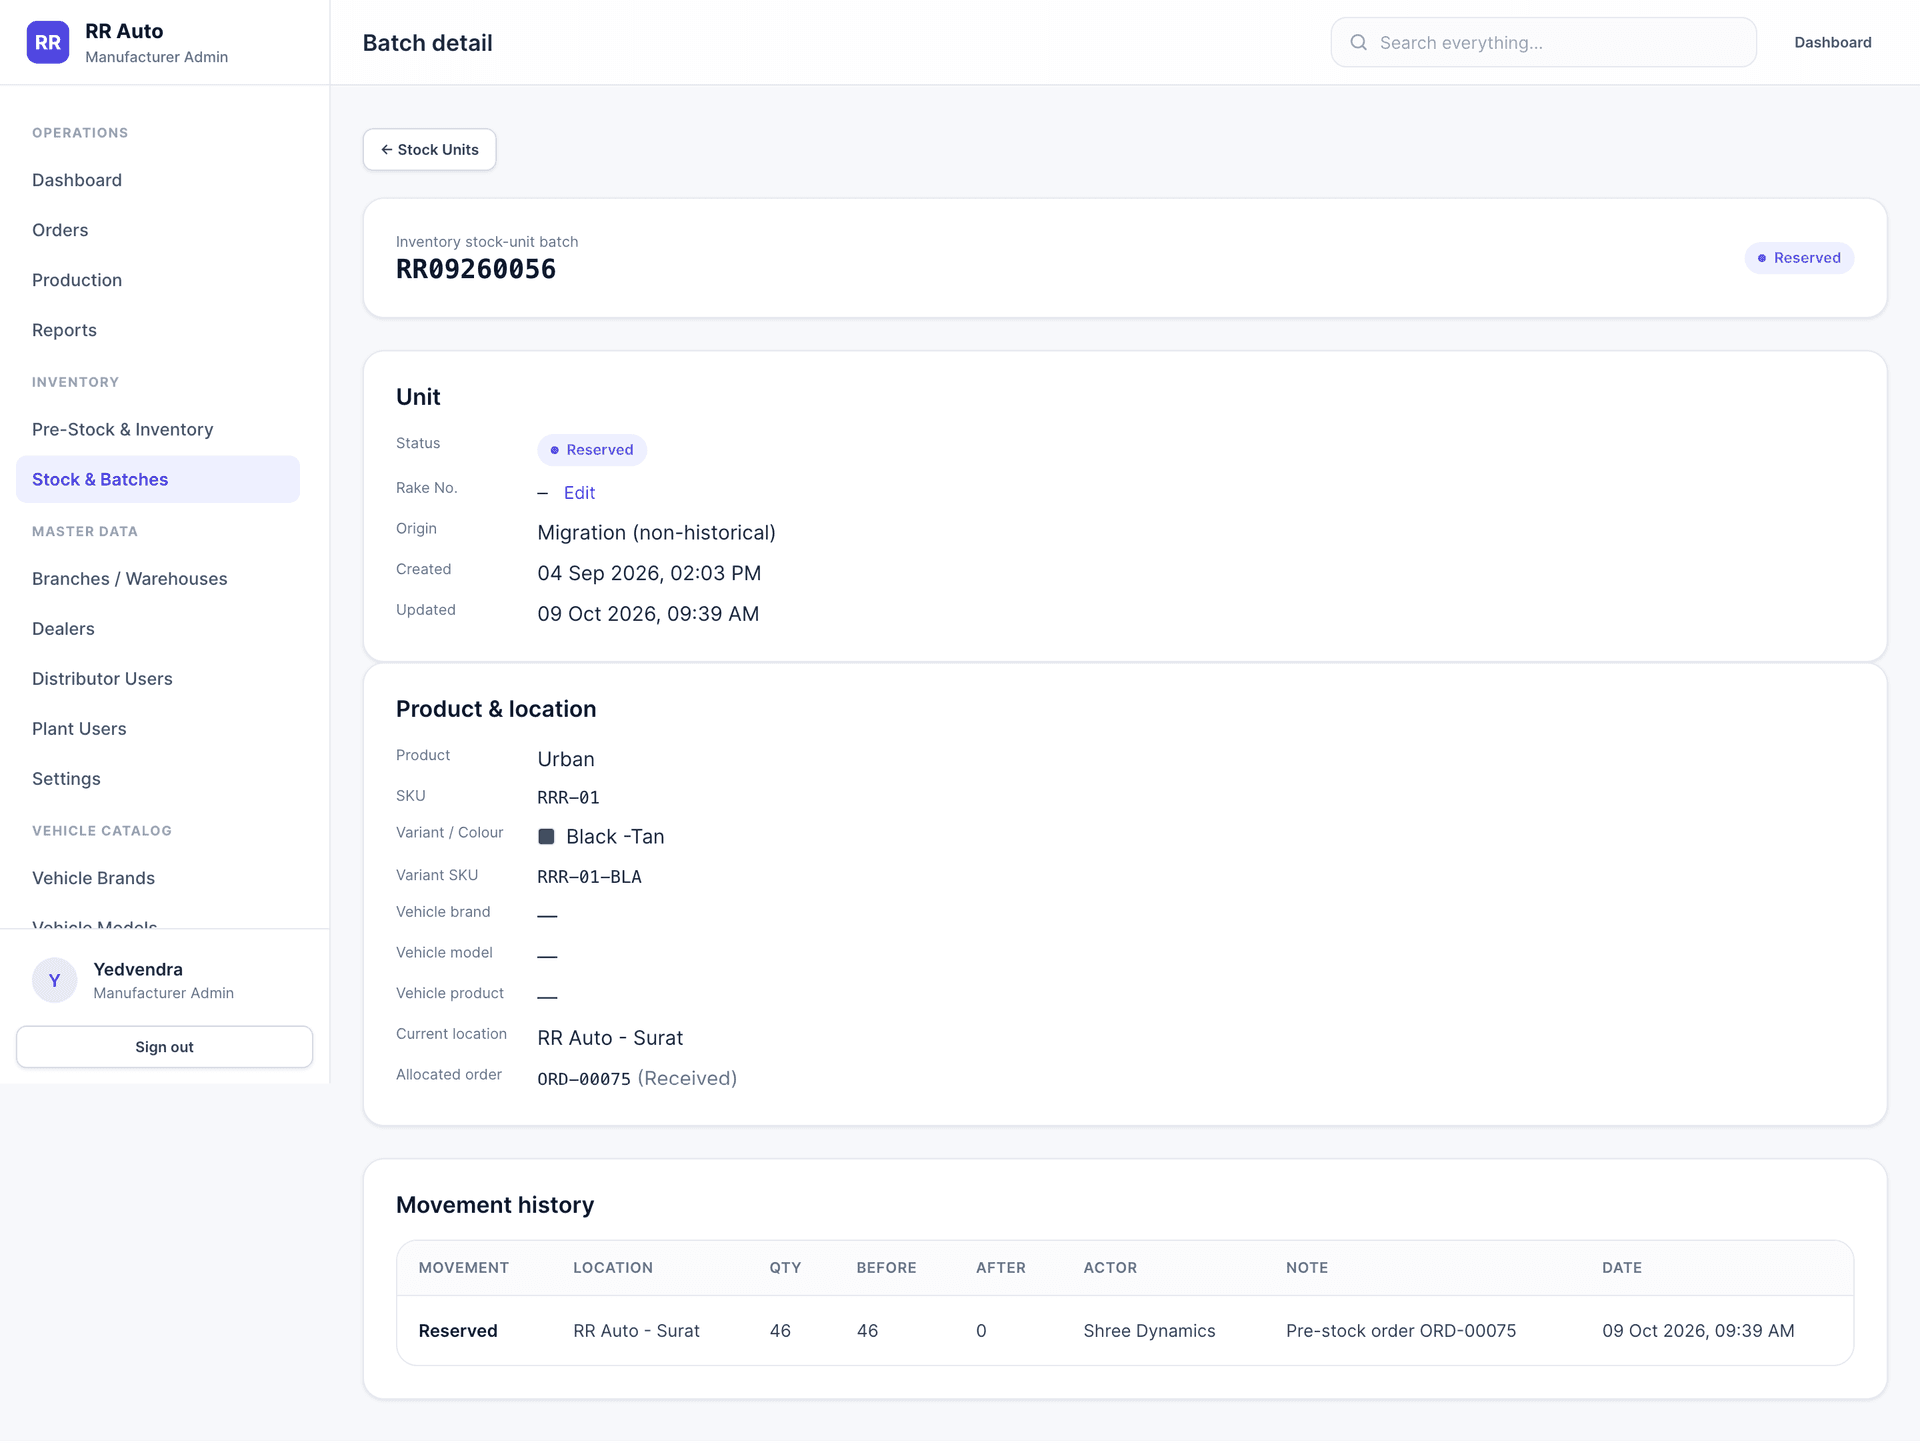Click the RR Auto logo icon

point(48,42)
